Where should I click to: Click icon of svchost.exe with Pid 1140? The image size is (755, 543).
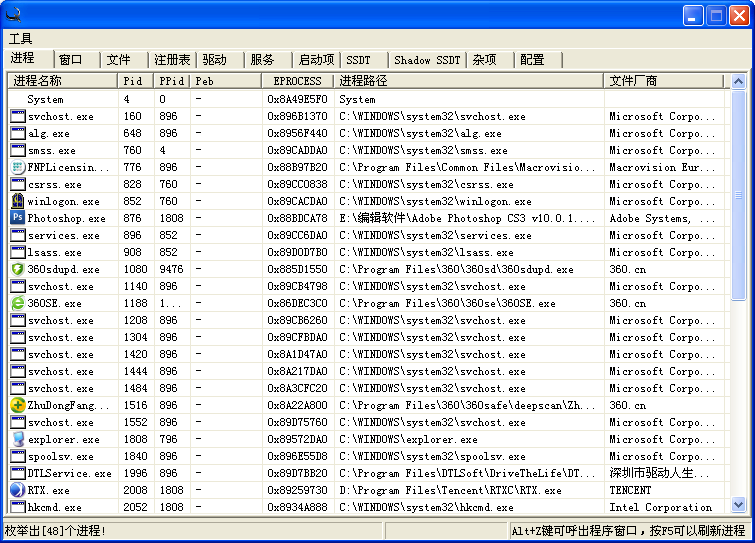click(18, 286)
